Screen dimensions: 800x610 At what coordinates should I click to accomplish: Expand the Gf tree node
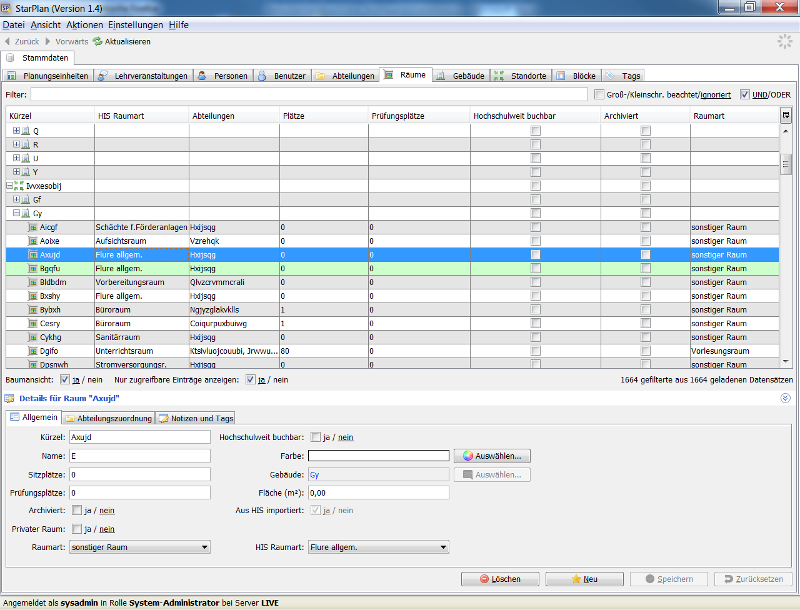click(16, 199)
